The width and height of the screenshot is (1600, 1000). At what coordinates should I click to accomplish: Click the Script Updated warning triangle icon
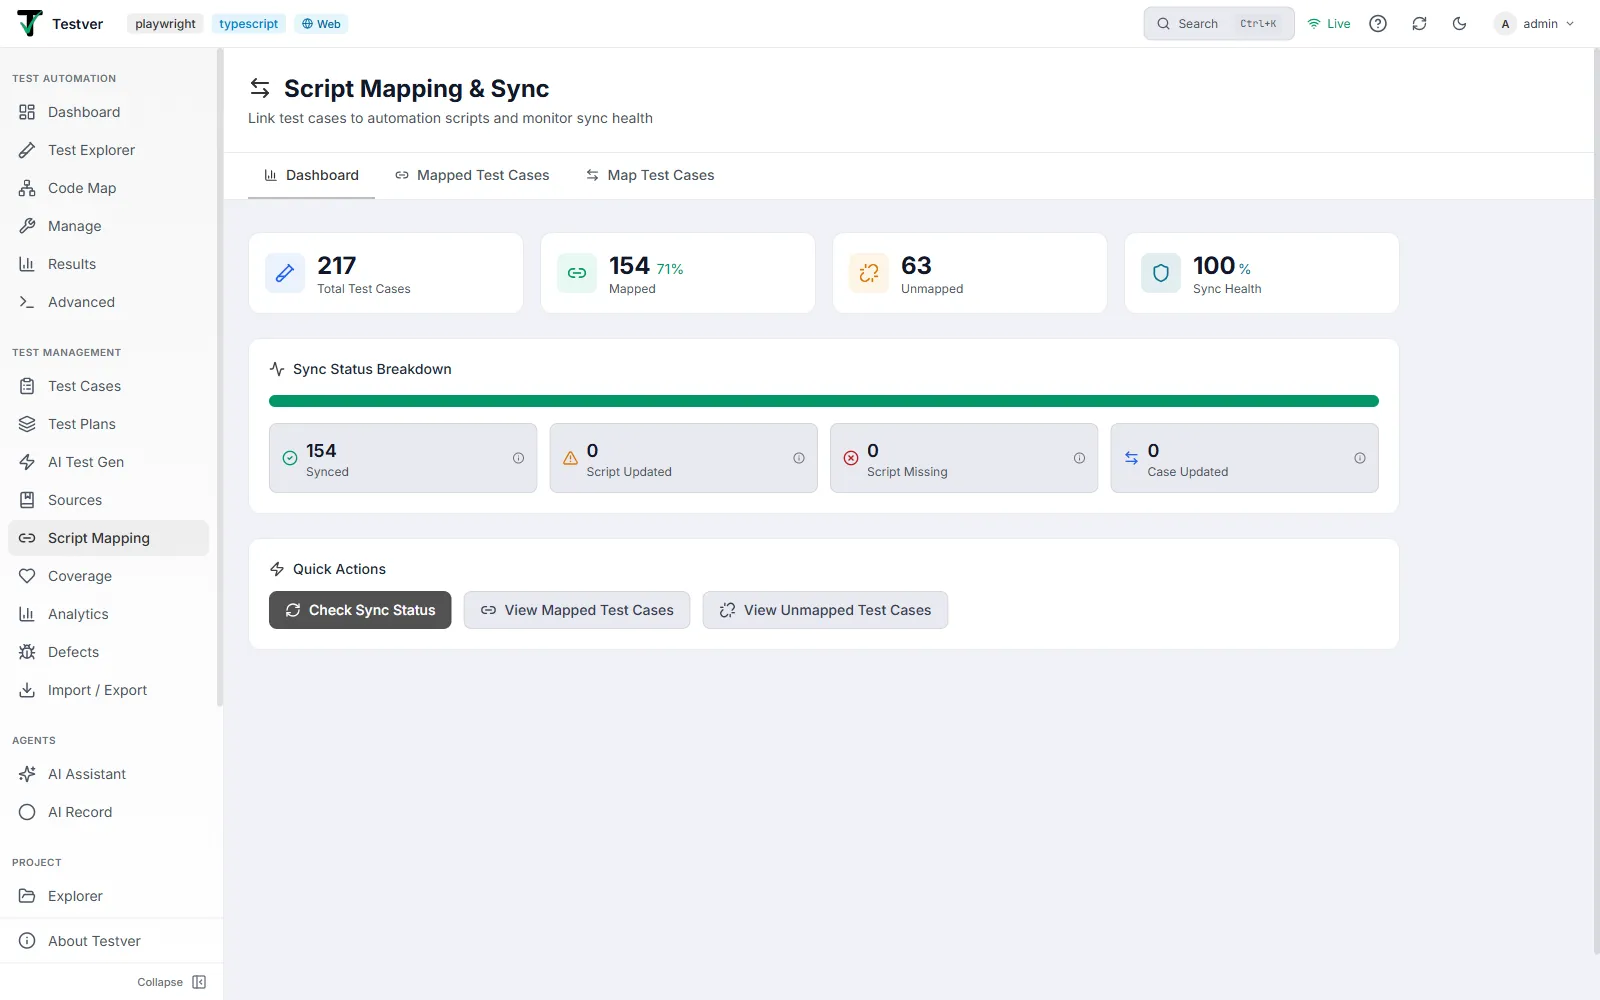(570, 458)
